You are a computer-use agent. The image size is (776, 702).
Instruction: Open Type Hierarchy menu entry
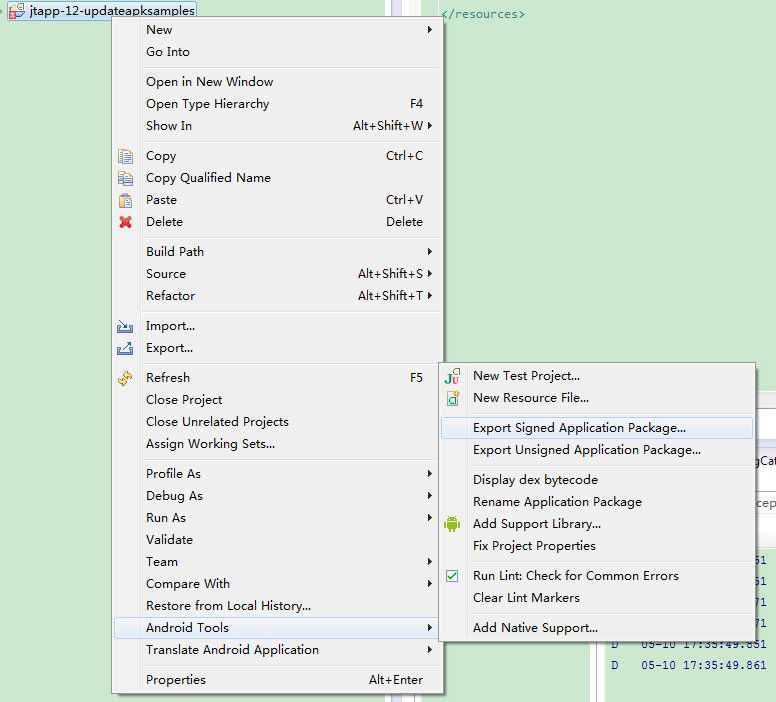click(x=278, y=103)
